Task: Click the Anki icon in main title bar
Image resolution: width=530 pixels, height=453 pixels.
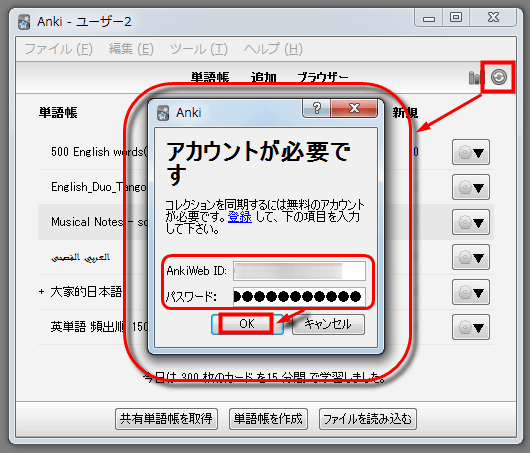Action: coord(24,22)
